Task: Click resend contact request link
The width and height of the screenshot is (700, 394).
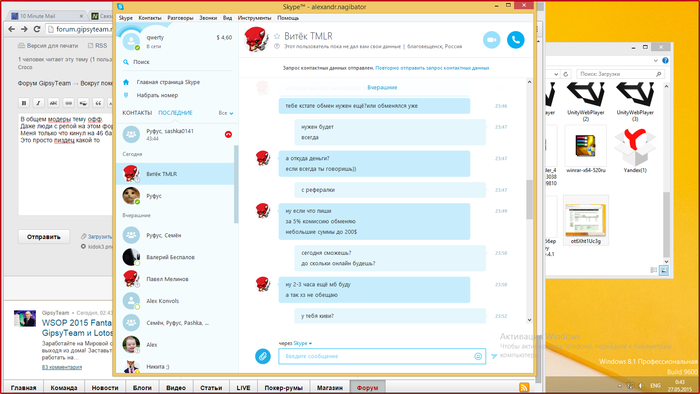Action: [x=432, y=68]
